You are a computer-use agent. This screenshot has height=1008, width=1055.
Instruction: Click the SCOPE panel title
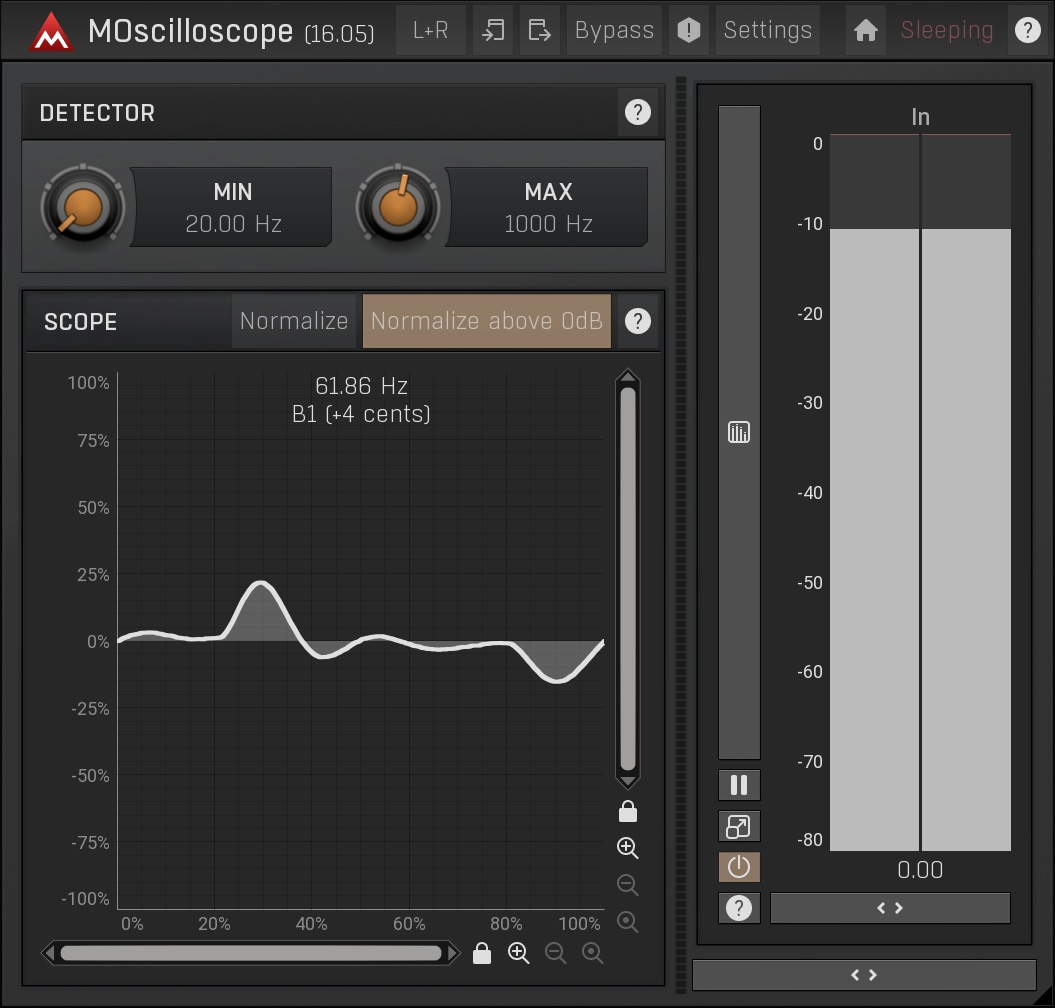coord(80,322)
